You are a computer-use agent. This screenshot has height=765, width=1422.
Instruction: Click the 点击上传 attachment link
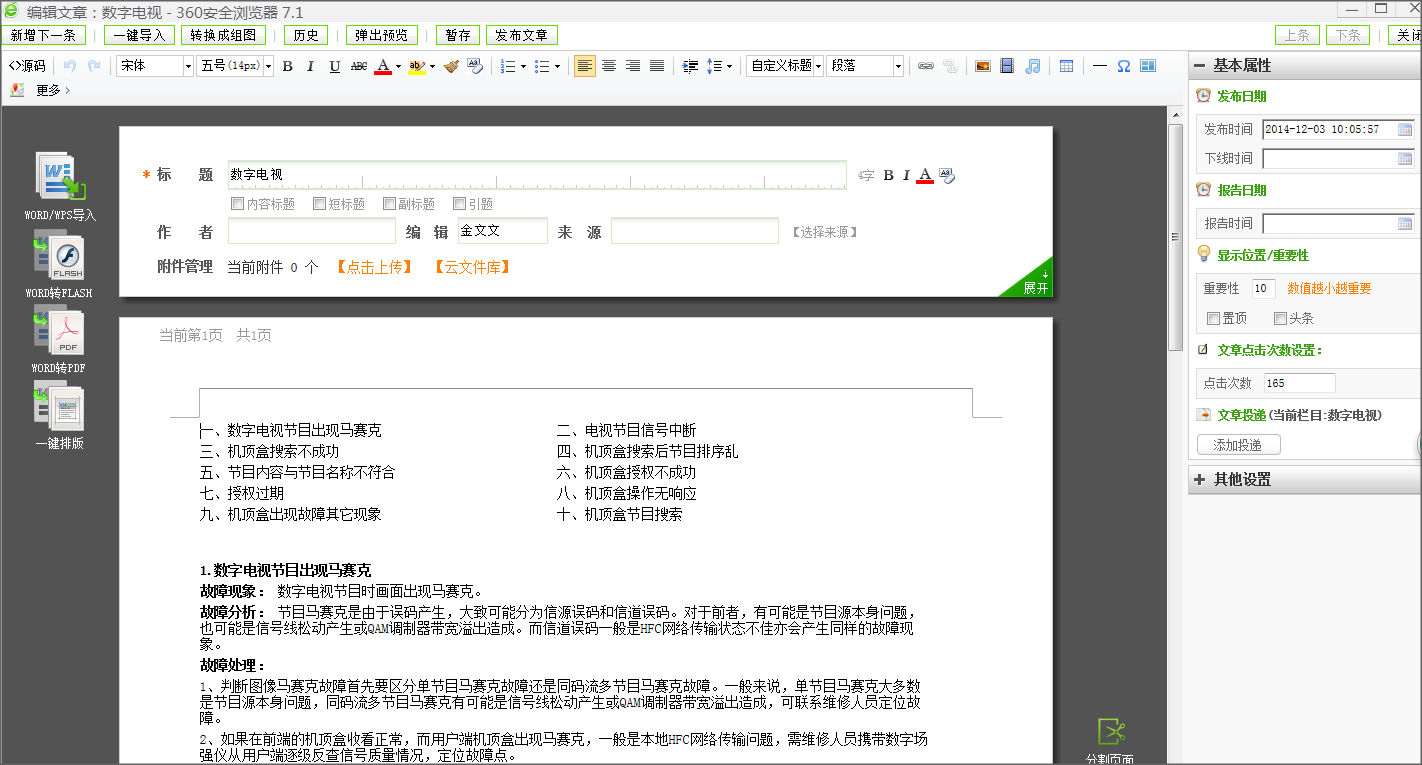[x=374, y=267]
